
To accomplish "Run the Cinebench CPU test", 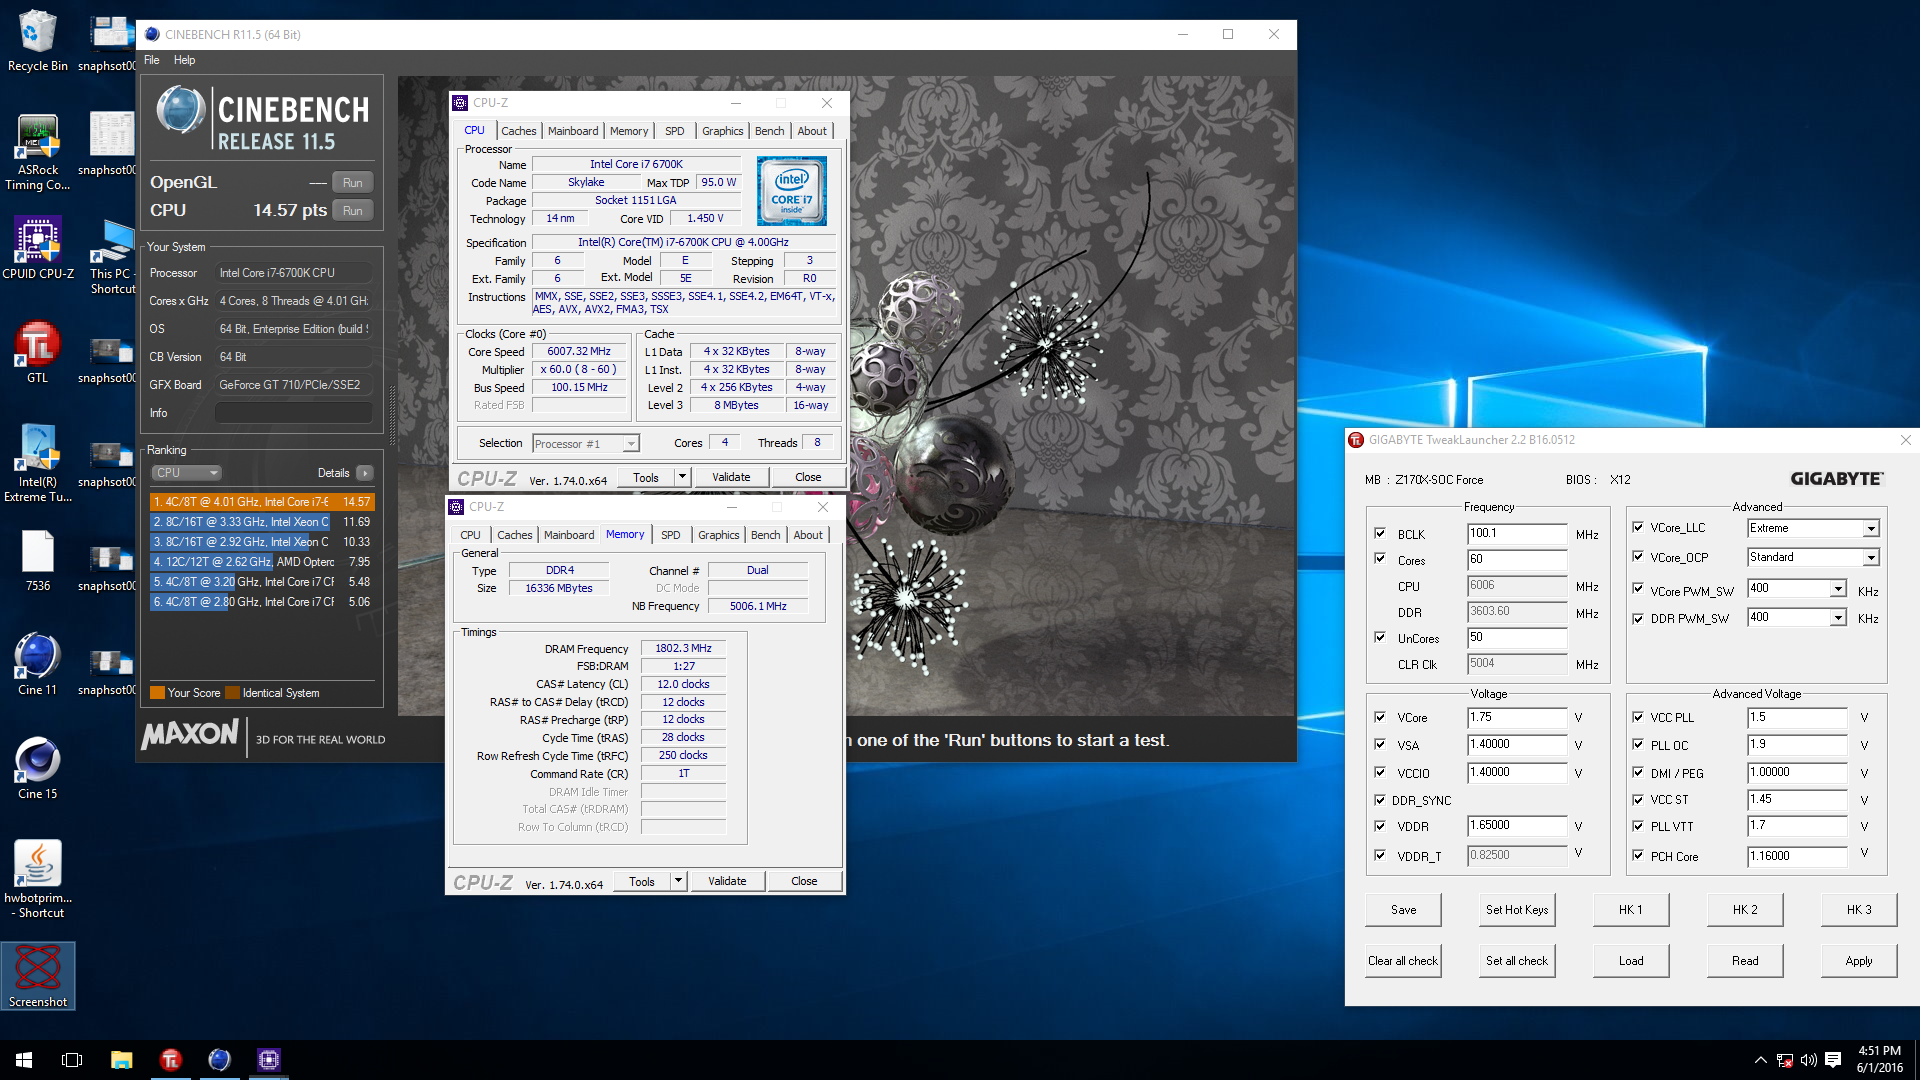I will point(353,210).
